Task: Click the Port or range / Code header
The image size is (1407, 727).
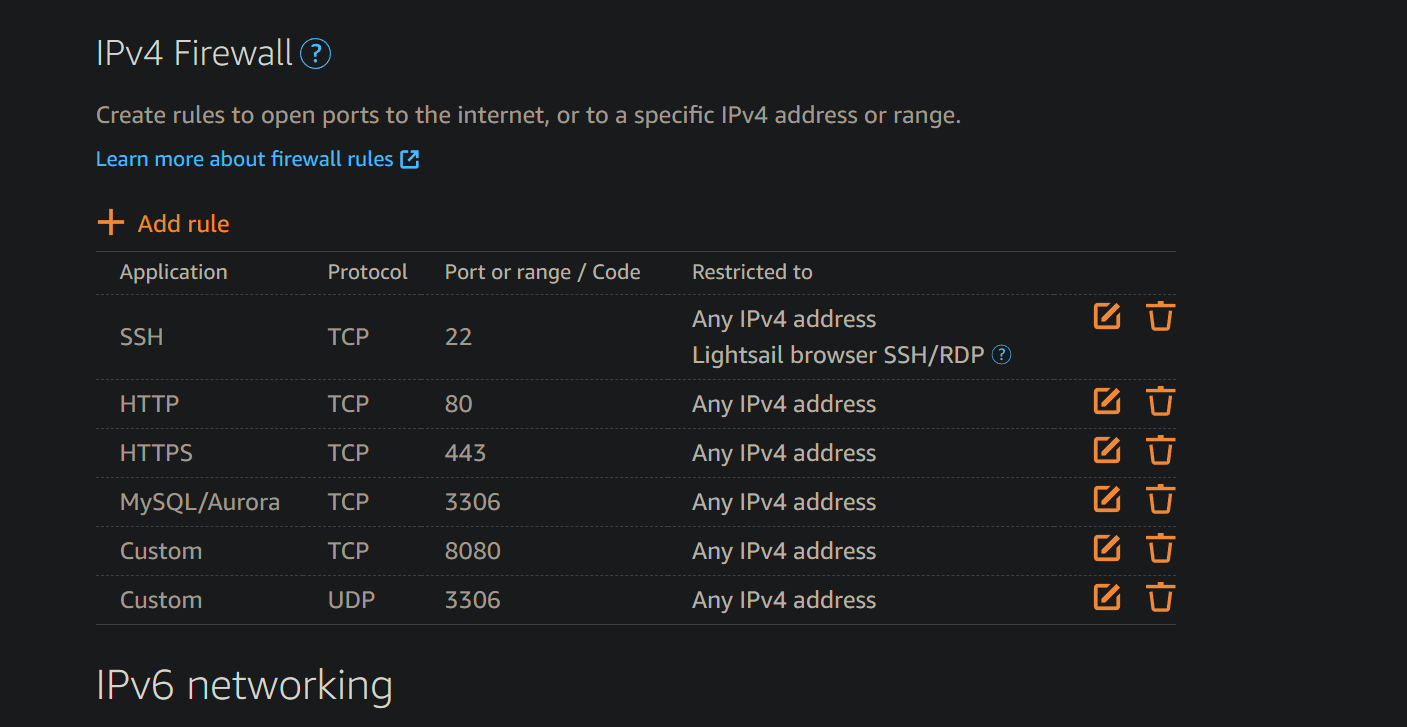Action: coord(542,271)
